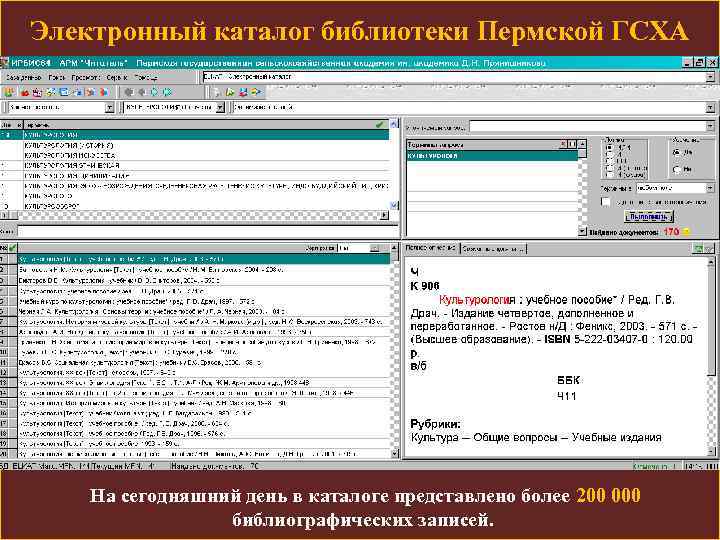Image resolution: width=720 pixels, height=540 pixels.
Task: Click checkmark icon in results list header
Action: [12, 248]
